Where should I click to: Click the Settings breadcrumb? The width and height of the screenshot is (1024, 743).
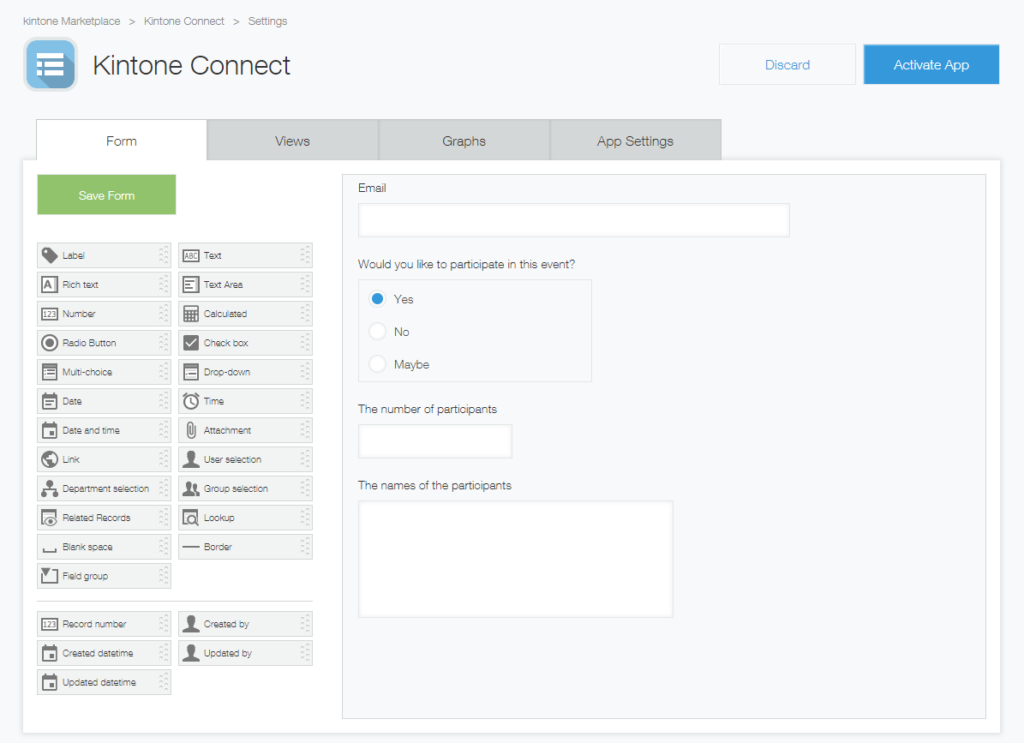pos(268,21)
